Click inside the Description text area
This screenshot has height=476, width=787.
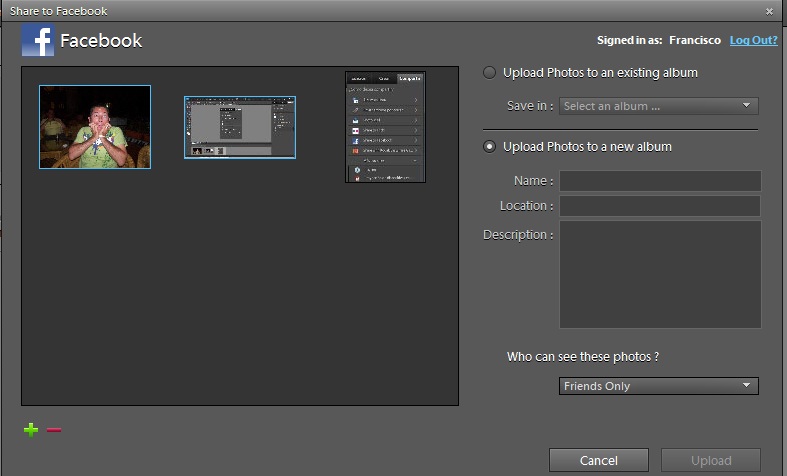pos(659,274)
